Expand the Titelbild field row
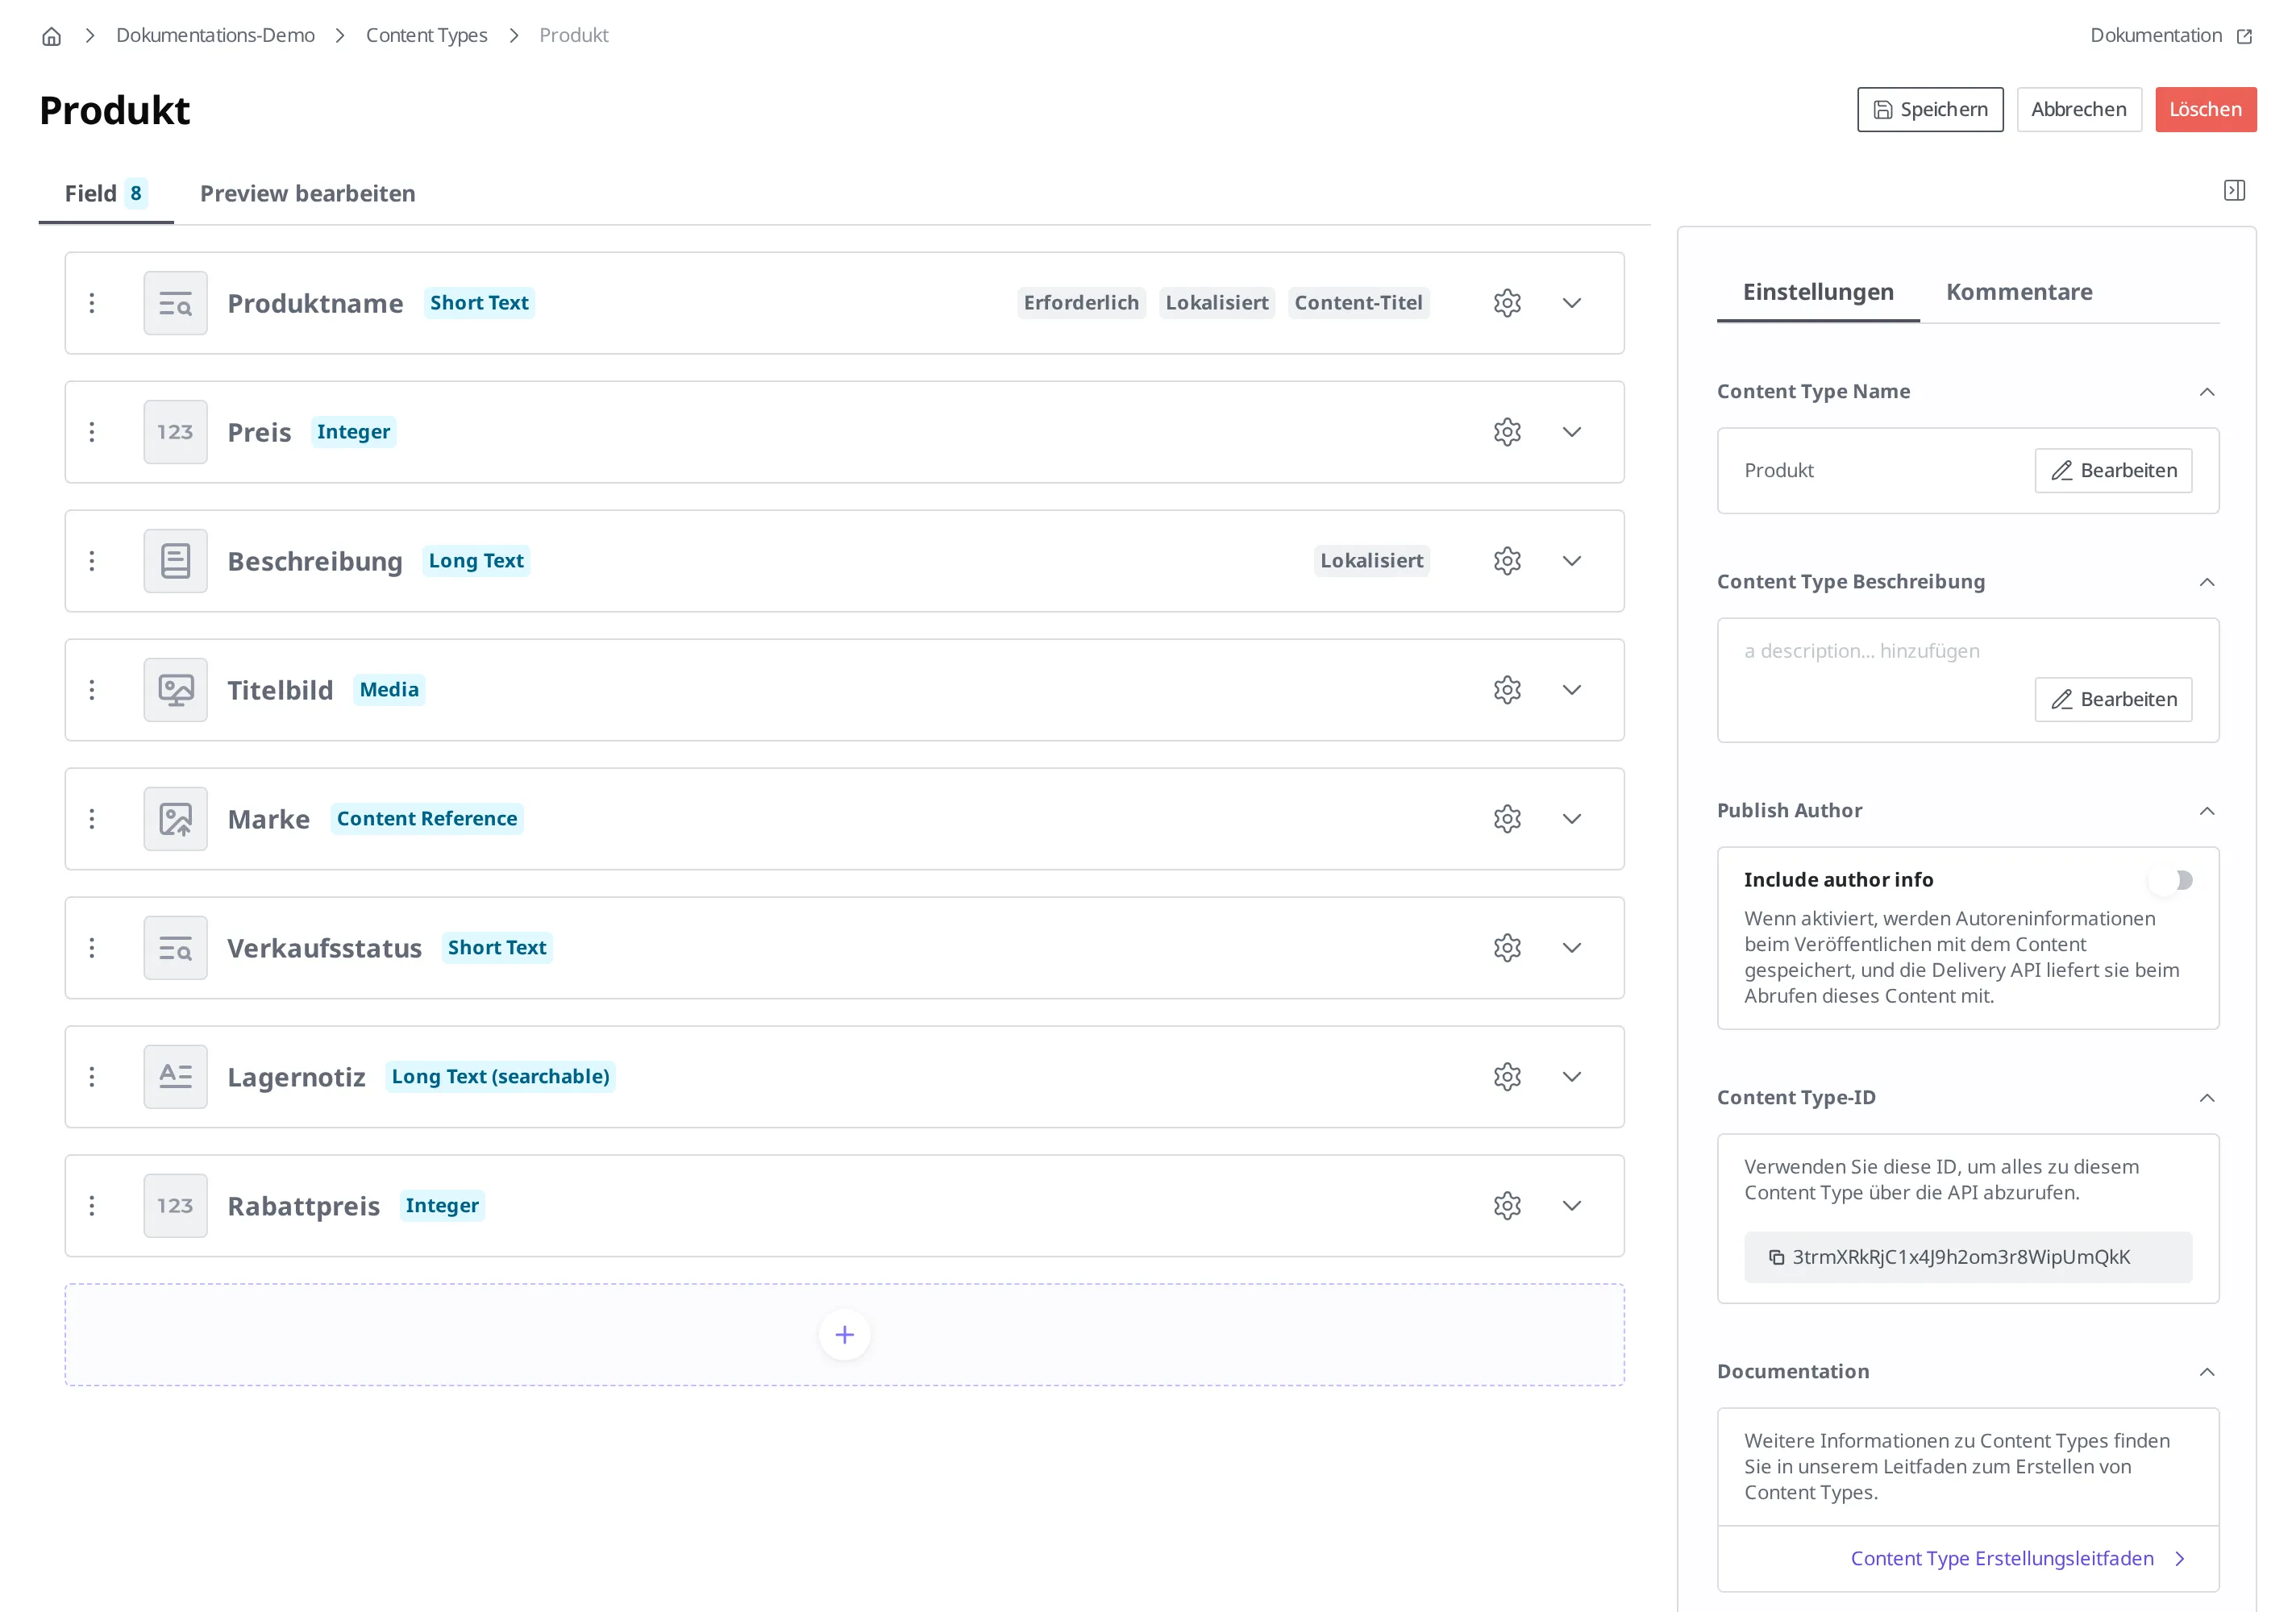 [x=1572, y=690]
